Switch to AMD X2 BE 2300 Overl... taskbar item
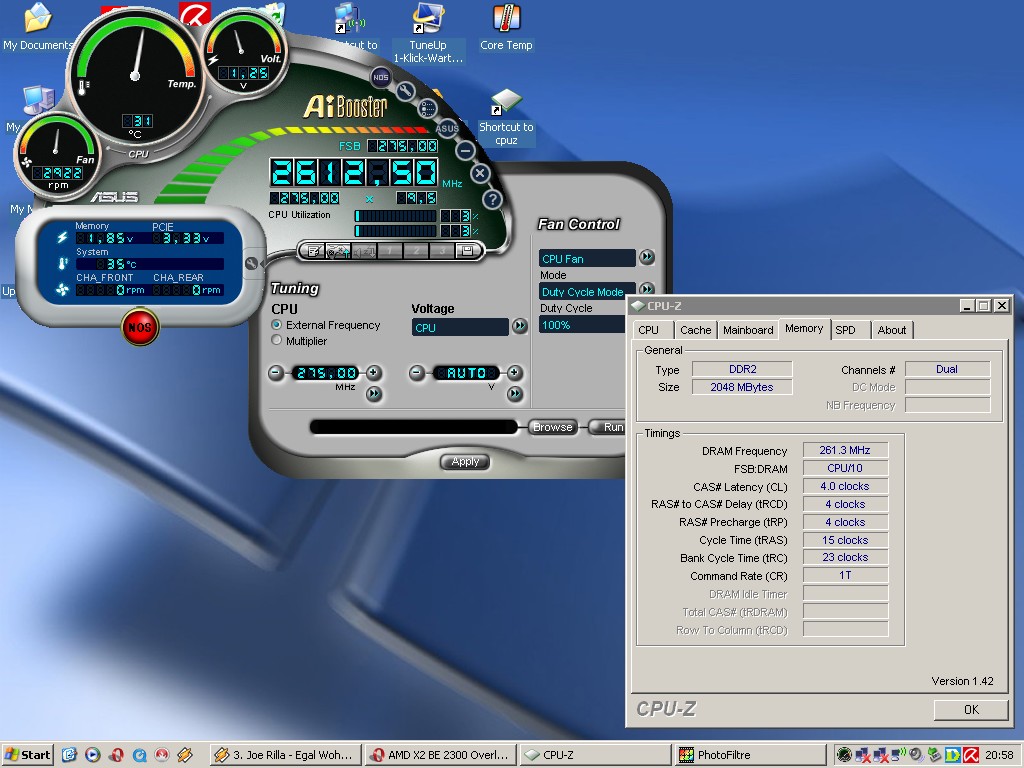Viewport: 1024px width, 768px height. (440, 755)
